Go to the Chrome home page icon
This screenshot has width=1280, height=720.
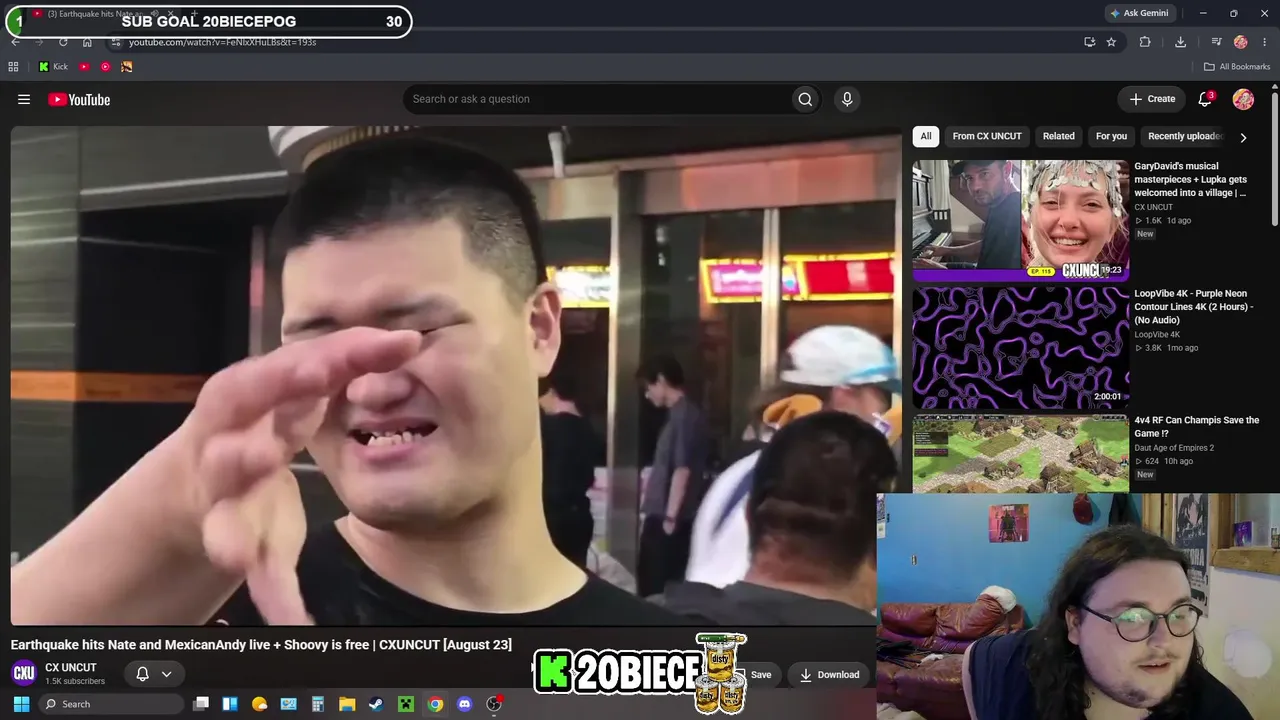pyautogui.click(x=87, y=42)
